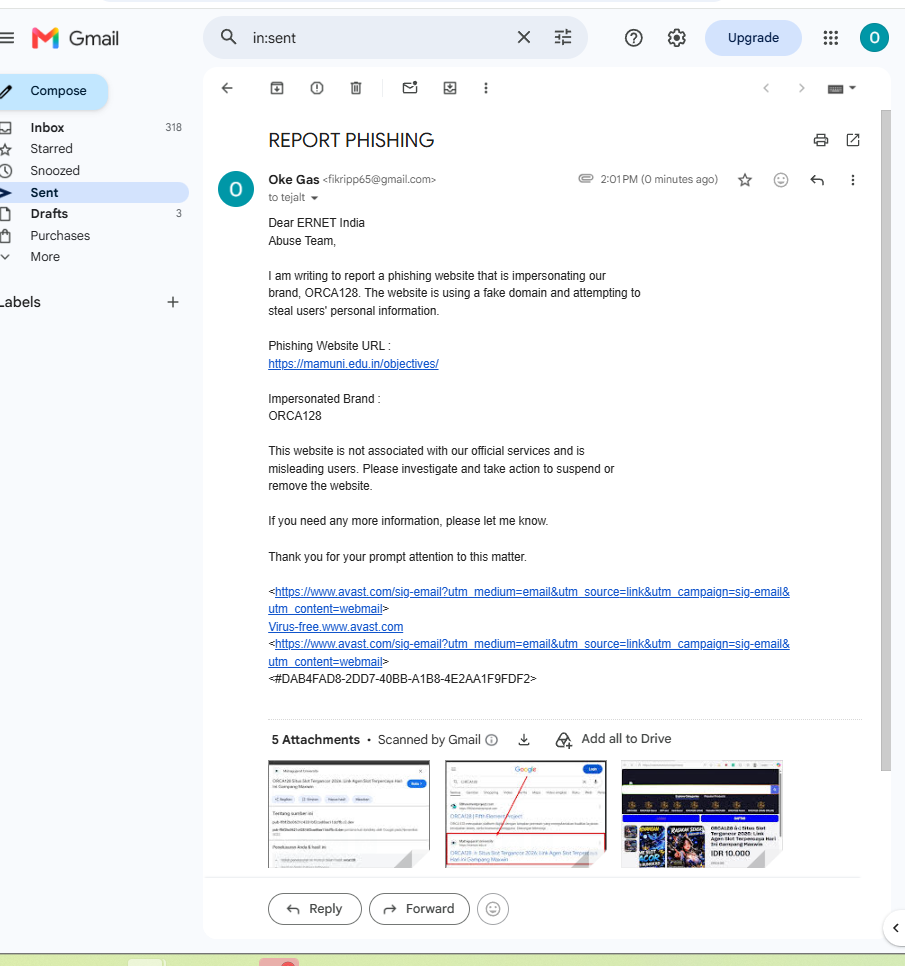
Task: Open the ORCA128 slot site attachment thumbnail
Action: (702, 814)
